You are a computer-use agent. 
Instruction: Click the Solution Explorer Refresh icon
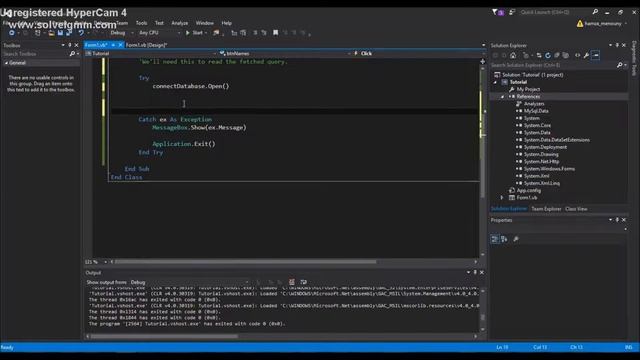pyautogui.click(x=548, y=55)
